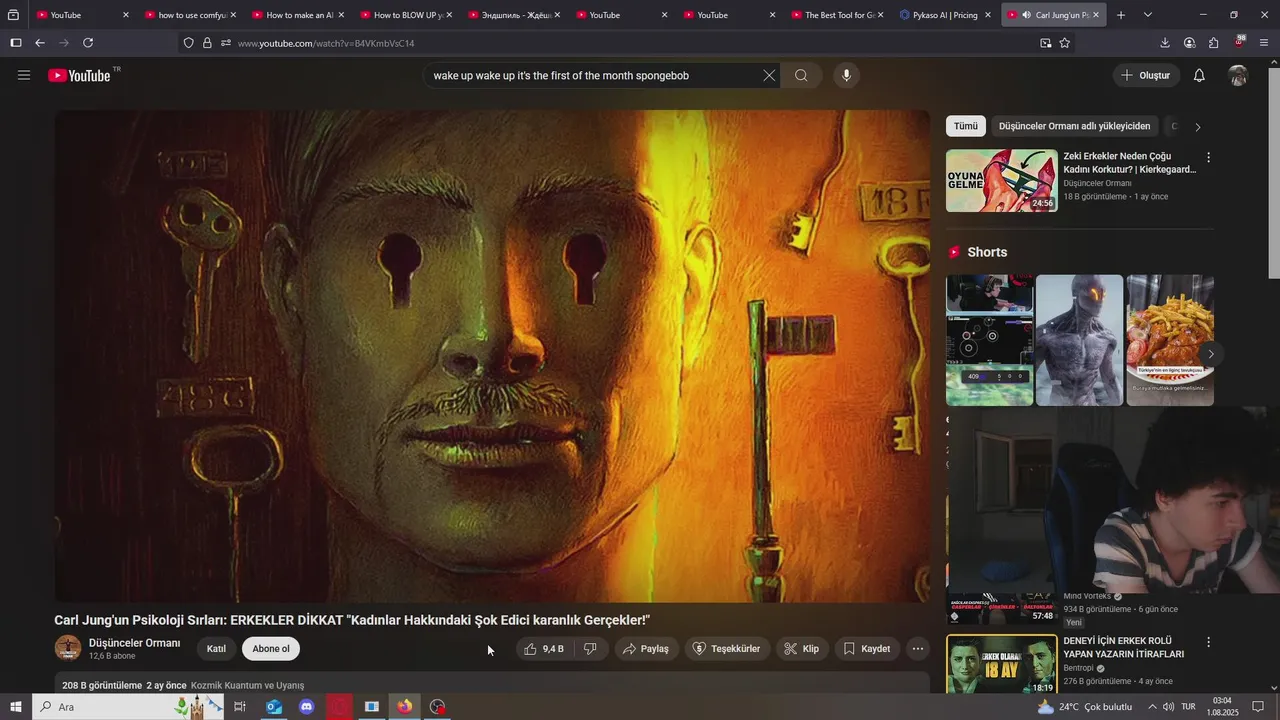Reload the current page
Screen dimensions: 1280x720
click(88, 43)
